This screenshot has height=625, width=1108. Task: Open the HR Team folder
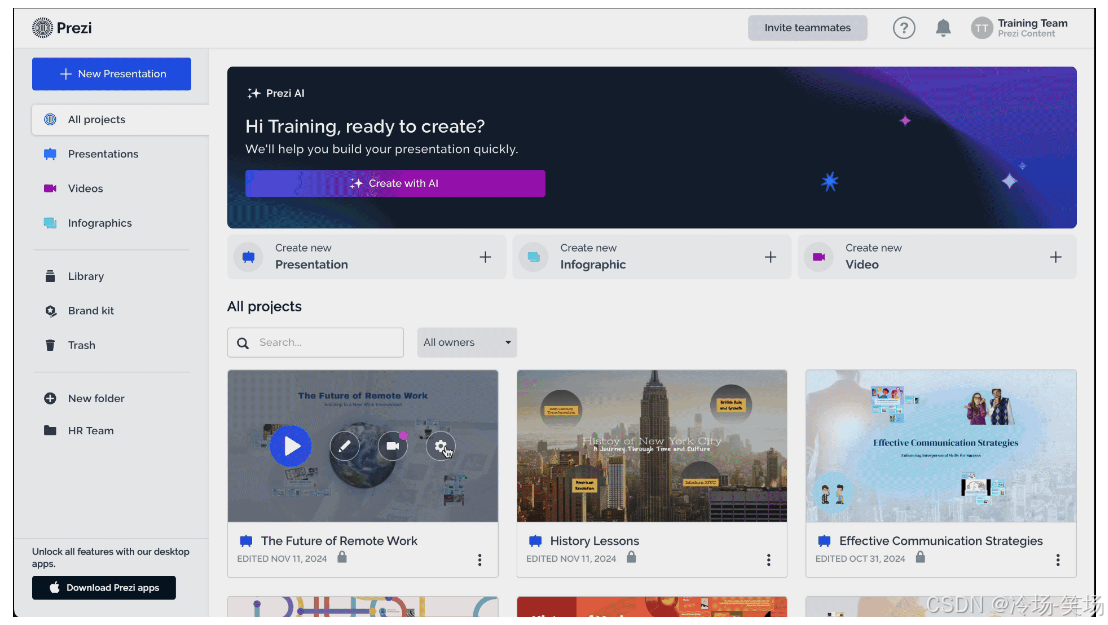click(90, 431)
